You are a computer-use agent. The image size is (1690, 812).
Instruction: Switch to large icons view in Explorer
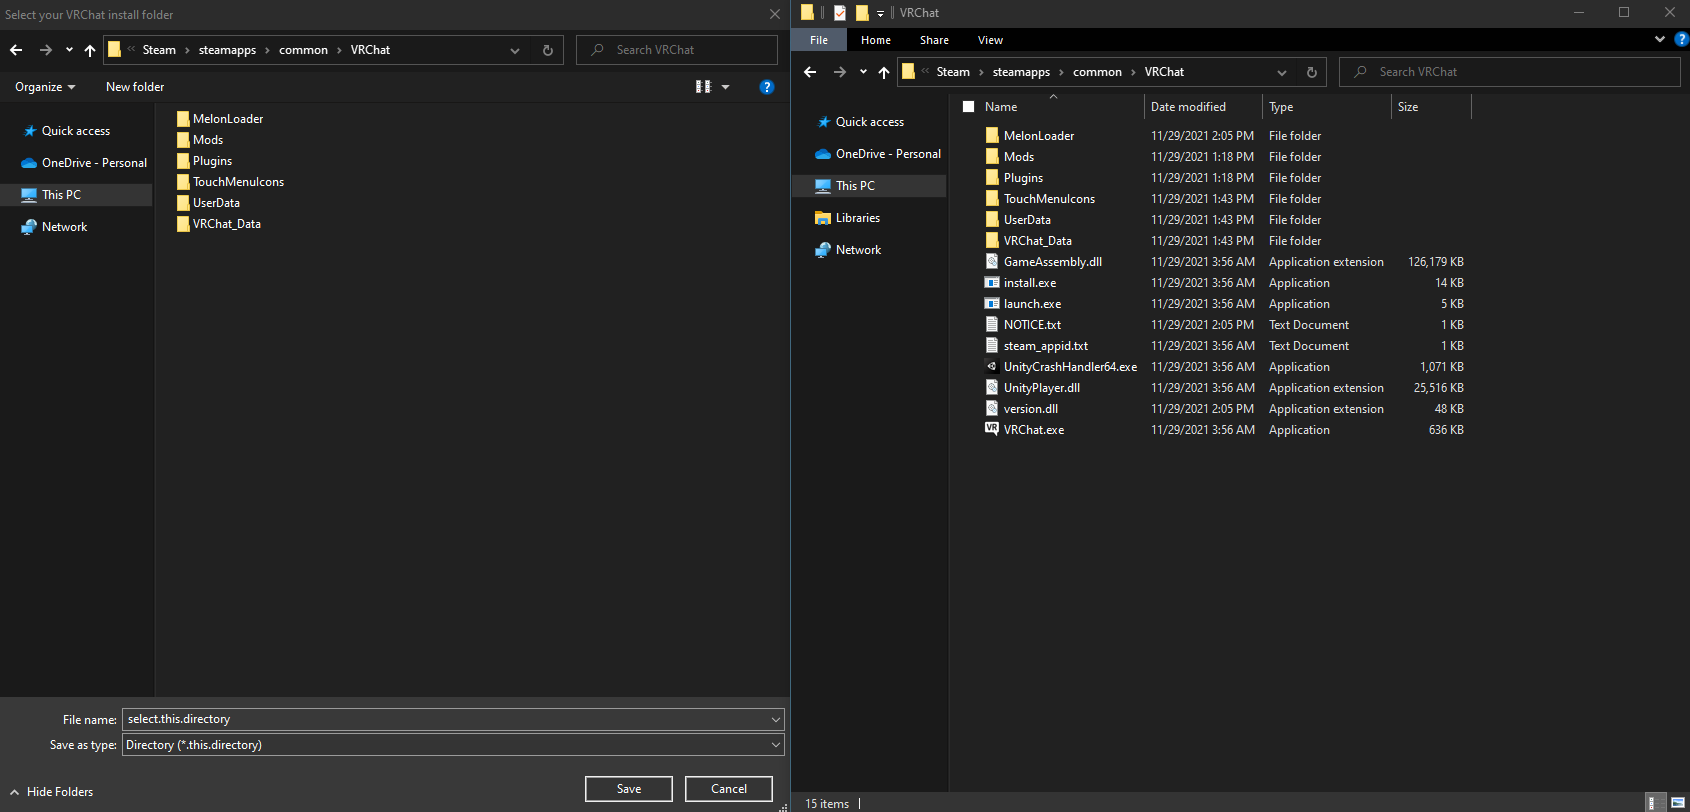coord(1678,803)
